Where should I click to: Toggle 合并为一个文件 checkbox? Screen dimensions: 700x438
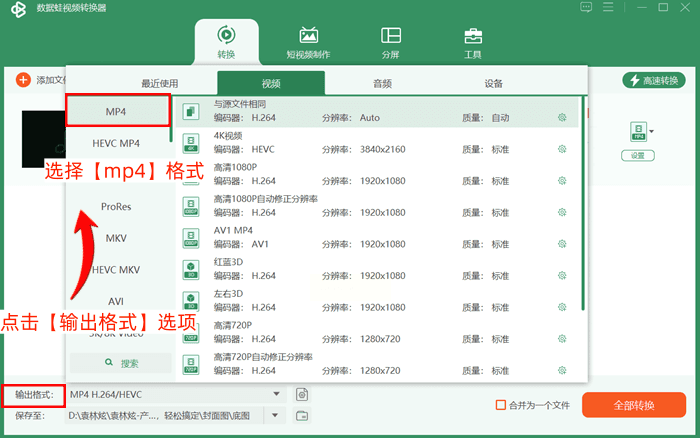(502, 405)
